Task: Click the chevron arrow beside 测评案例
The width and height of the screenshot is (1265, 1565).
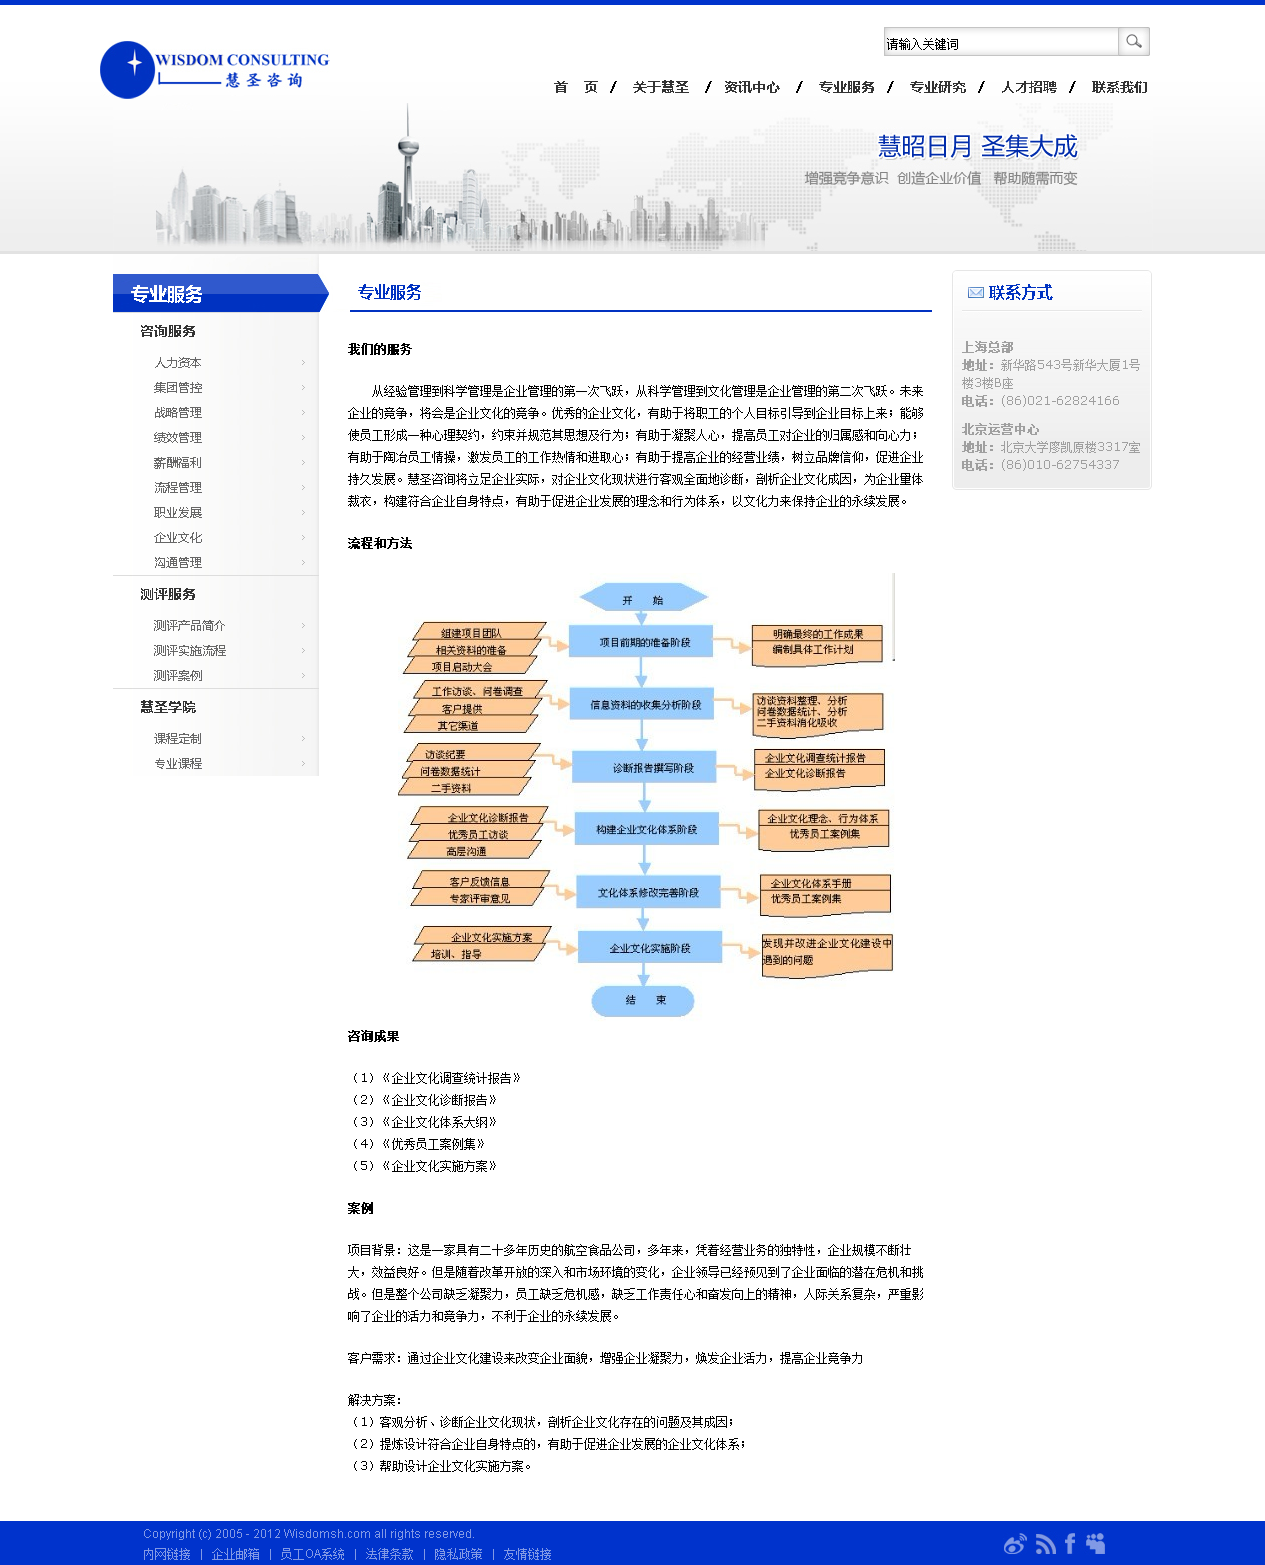Action: [x=303, y=676]
